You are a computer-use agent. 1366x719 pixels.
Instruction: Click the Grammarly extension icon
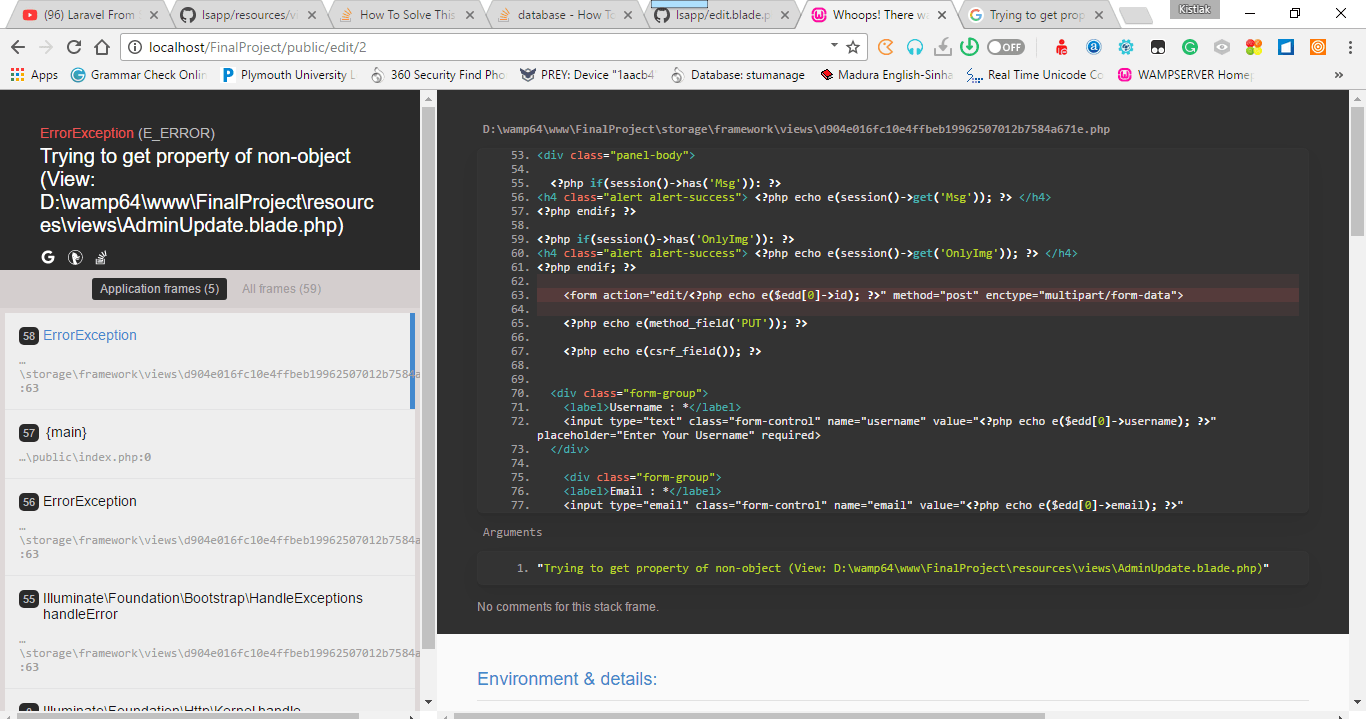click(1190, 47)
